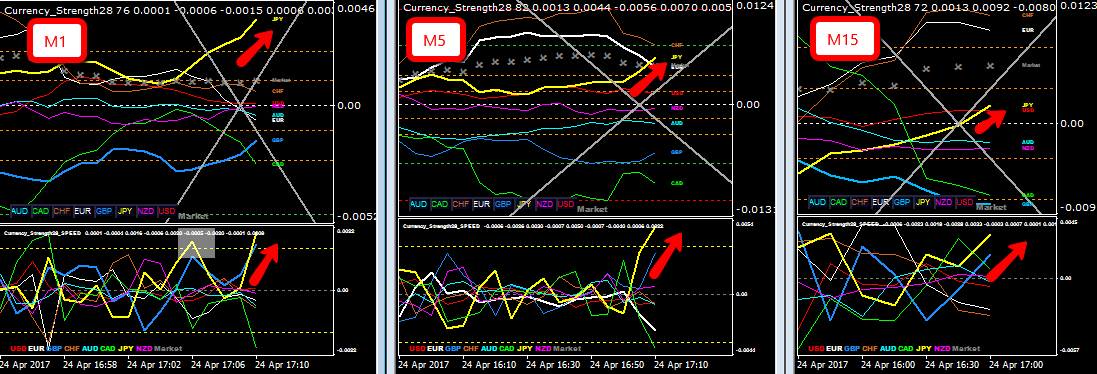This screenshot has width=1097, height=374.
Task: Click the Market button in the M1 strength chart
Action: coord(193,216)
